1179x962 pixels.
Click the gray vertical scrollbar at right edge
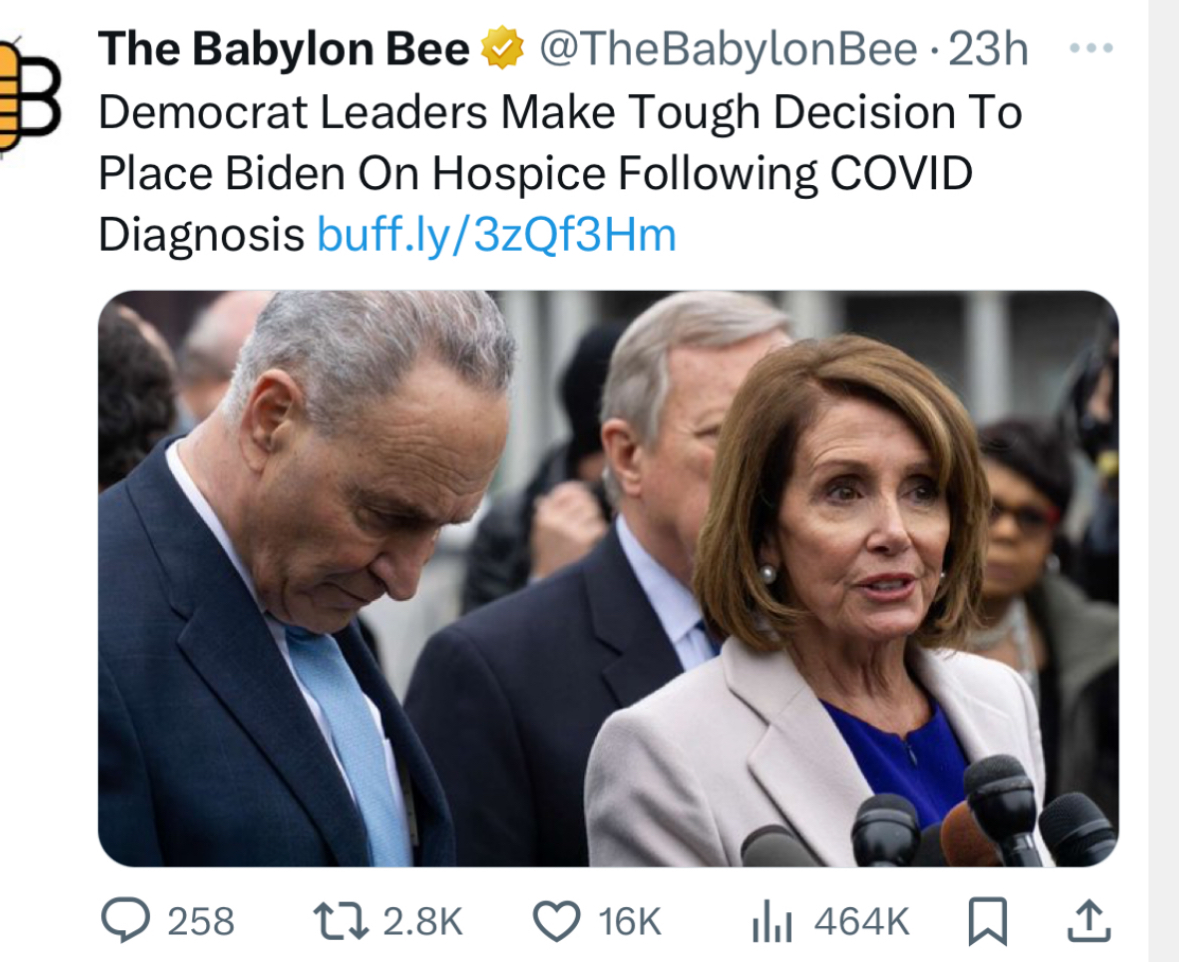click(x=1164, y=480)
